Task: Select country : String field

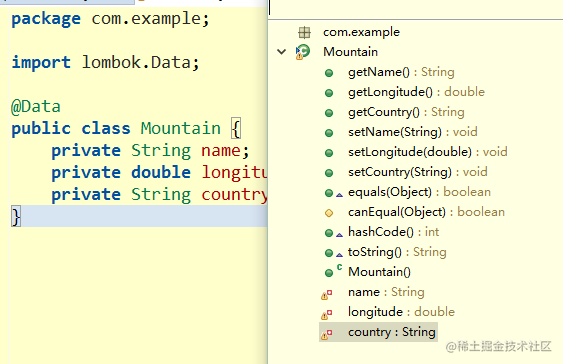Action: tap(391, 332)
